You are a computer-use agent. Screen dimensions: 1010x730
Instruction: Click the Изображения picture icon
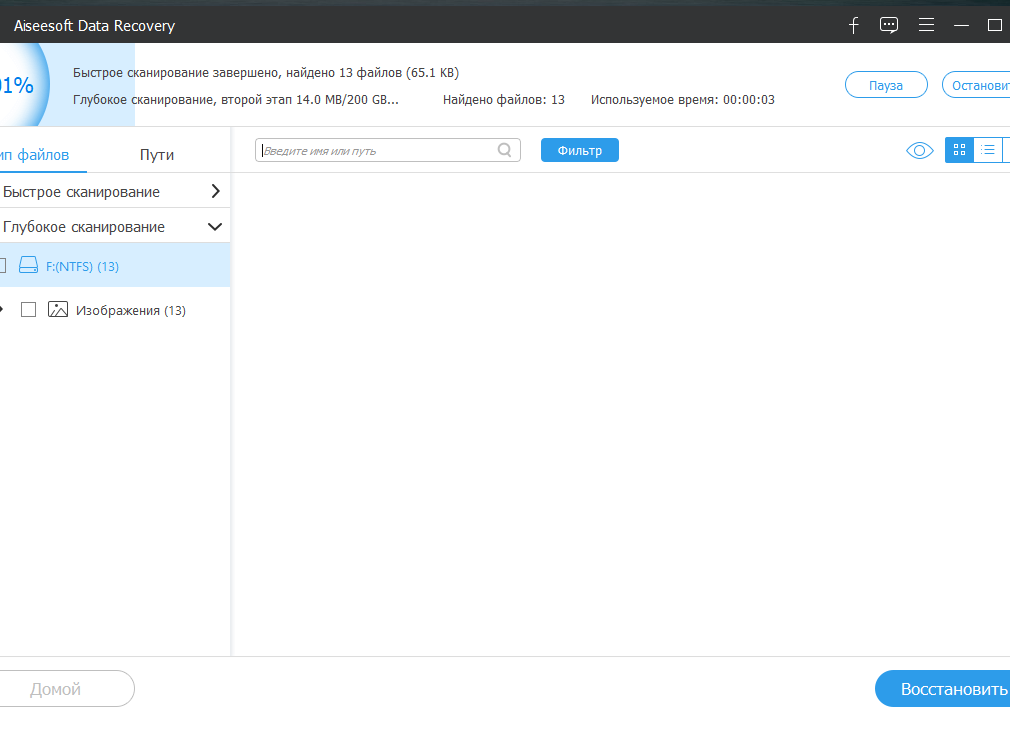pos(58,309)
